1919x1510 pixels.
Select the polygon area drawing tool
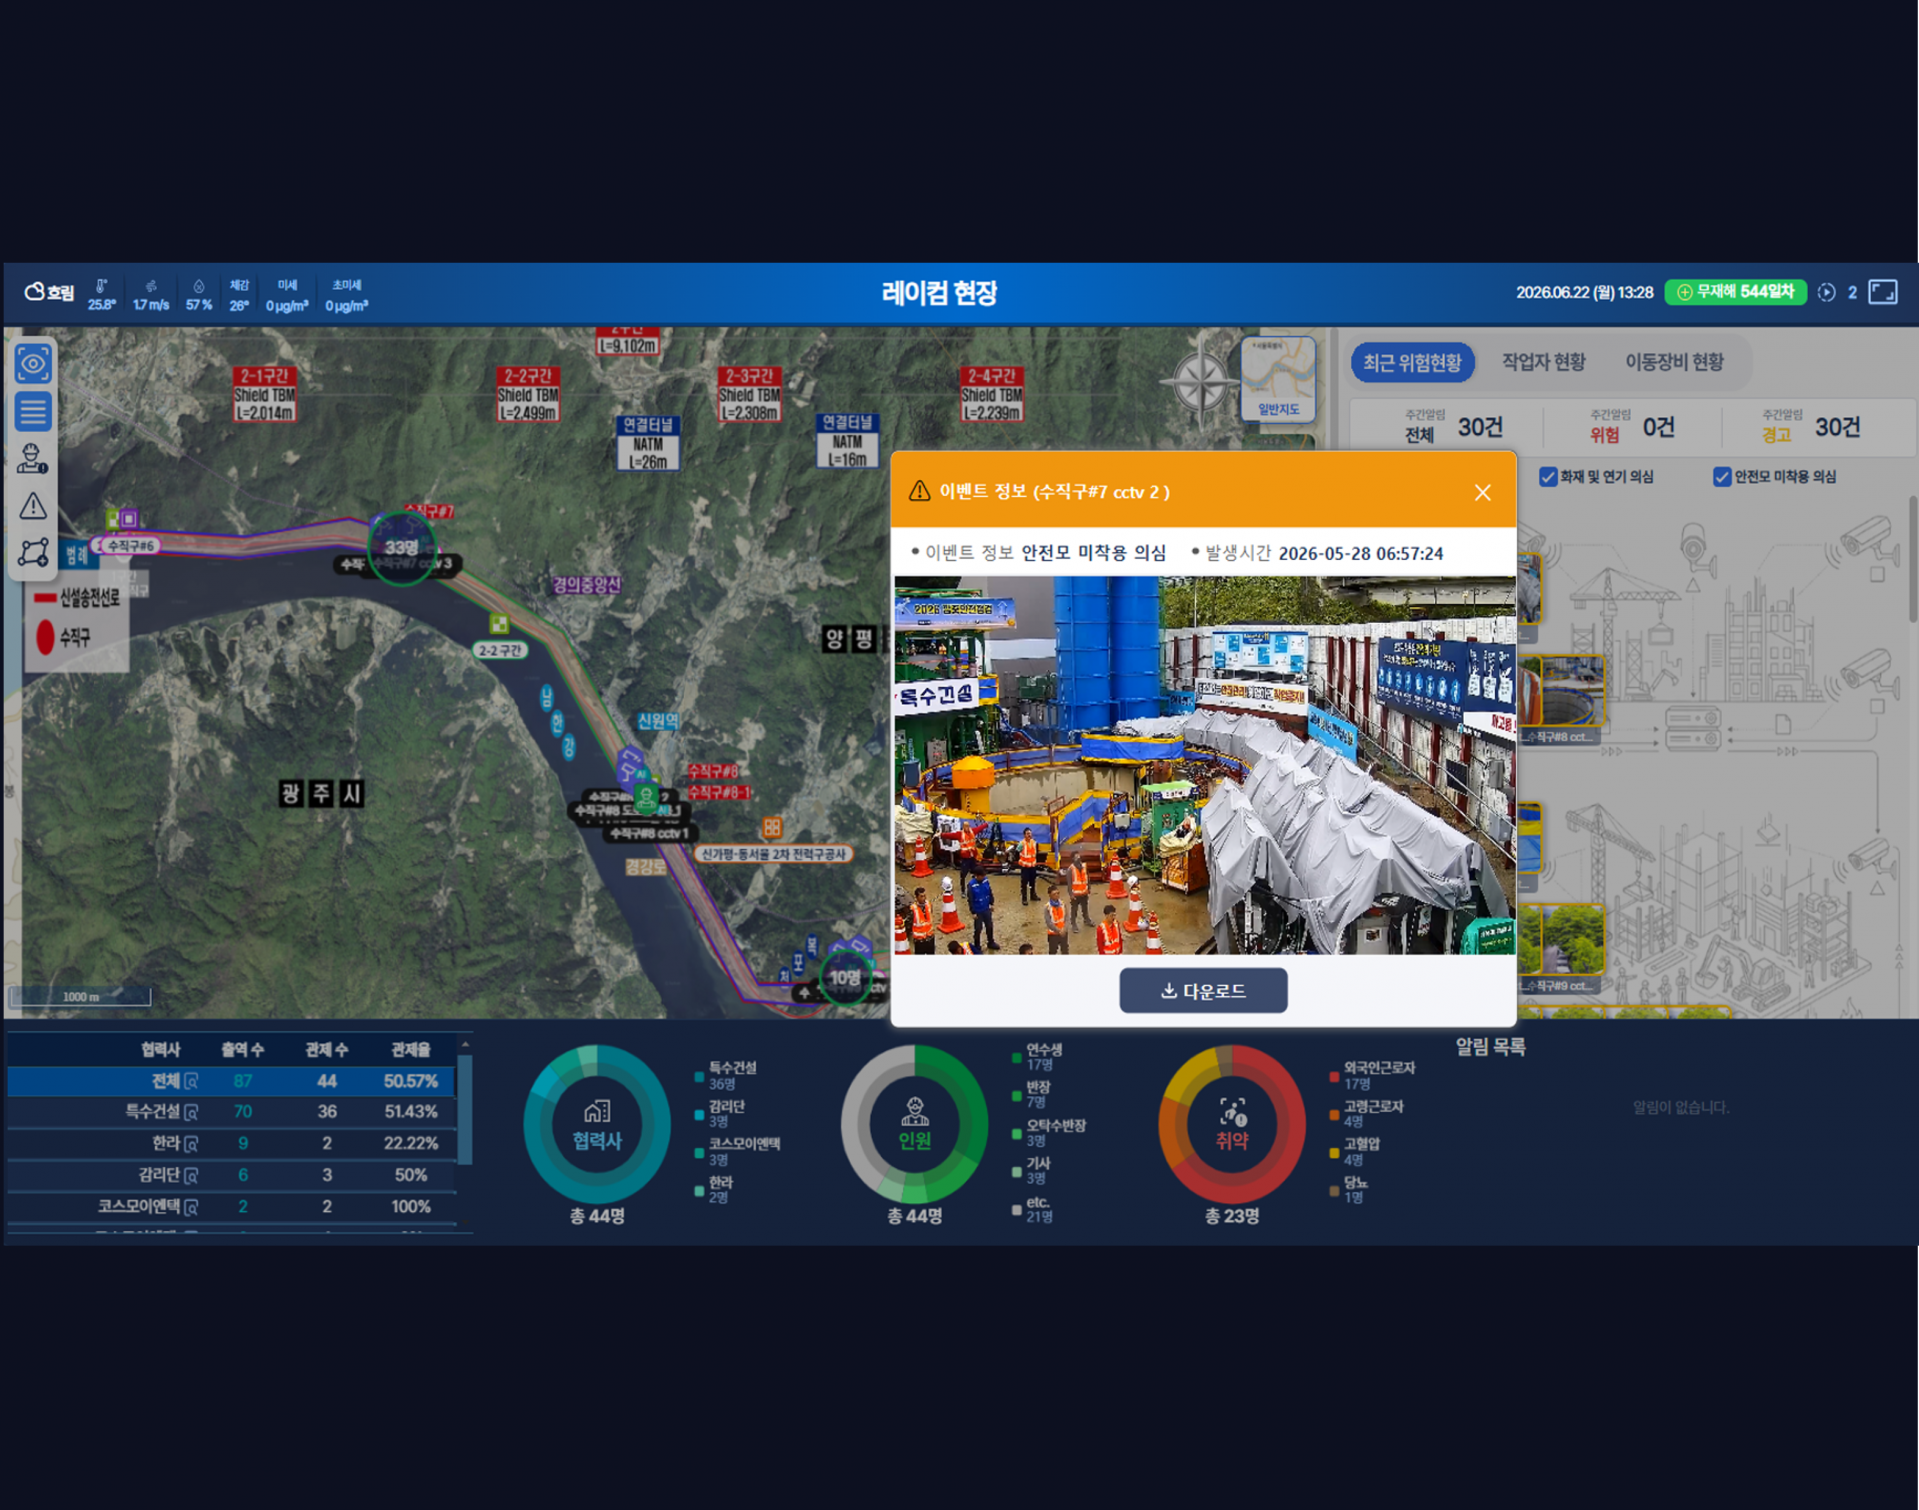[x=33, y=553]
